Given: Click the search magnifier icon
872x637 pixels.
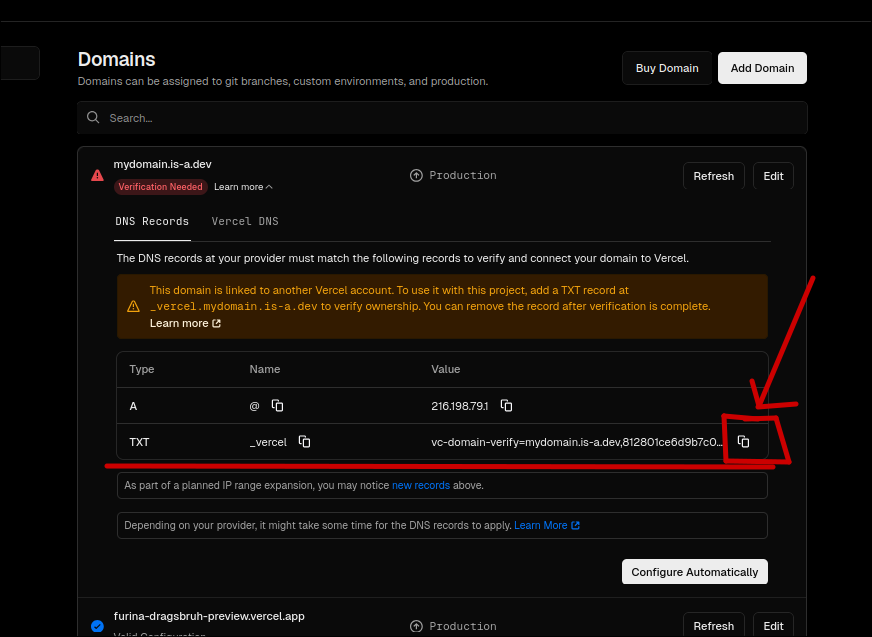Looking at the screenshot, I should (x=93, y=117).
